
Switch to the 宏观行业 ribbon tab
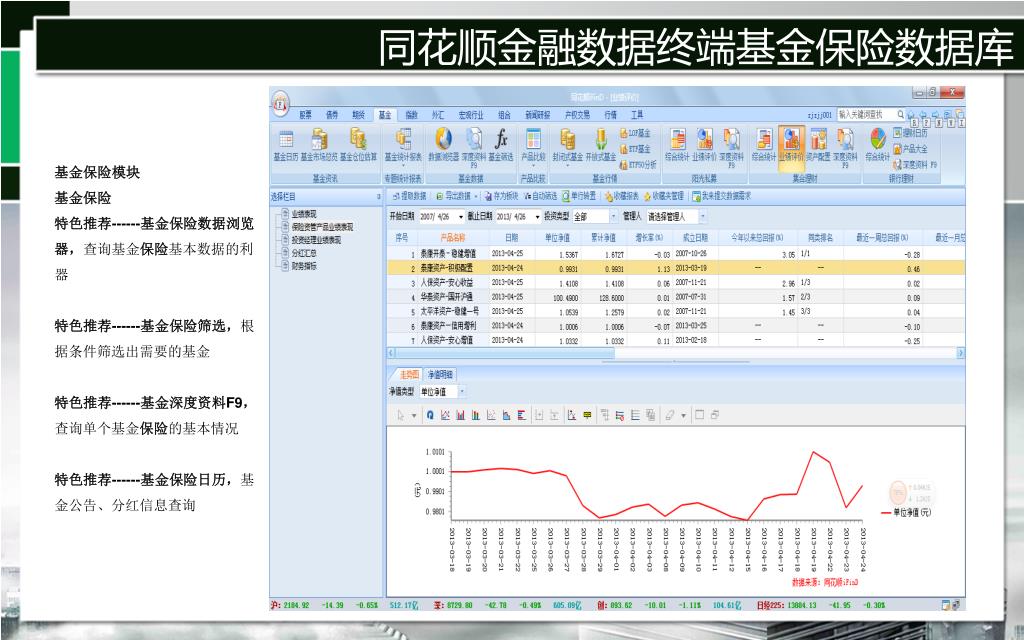[x=471, y=115]
